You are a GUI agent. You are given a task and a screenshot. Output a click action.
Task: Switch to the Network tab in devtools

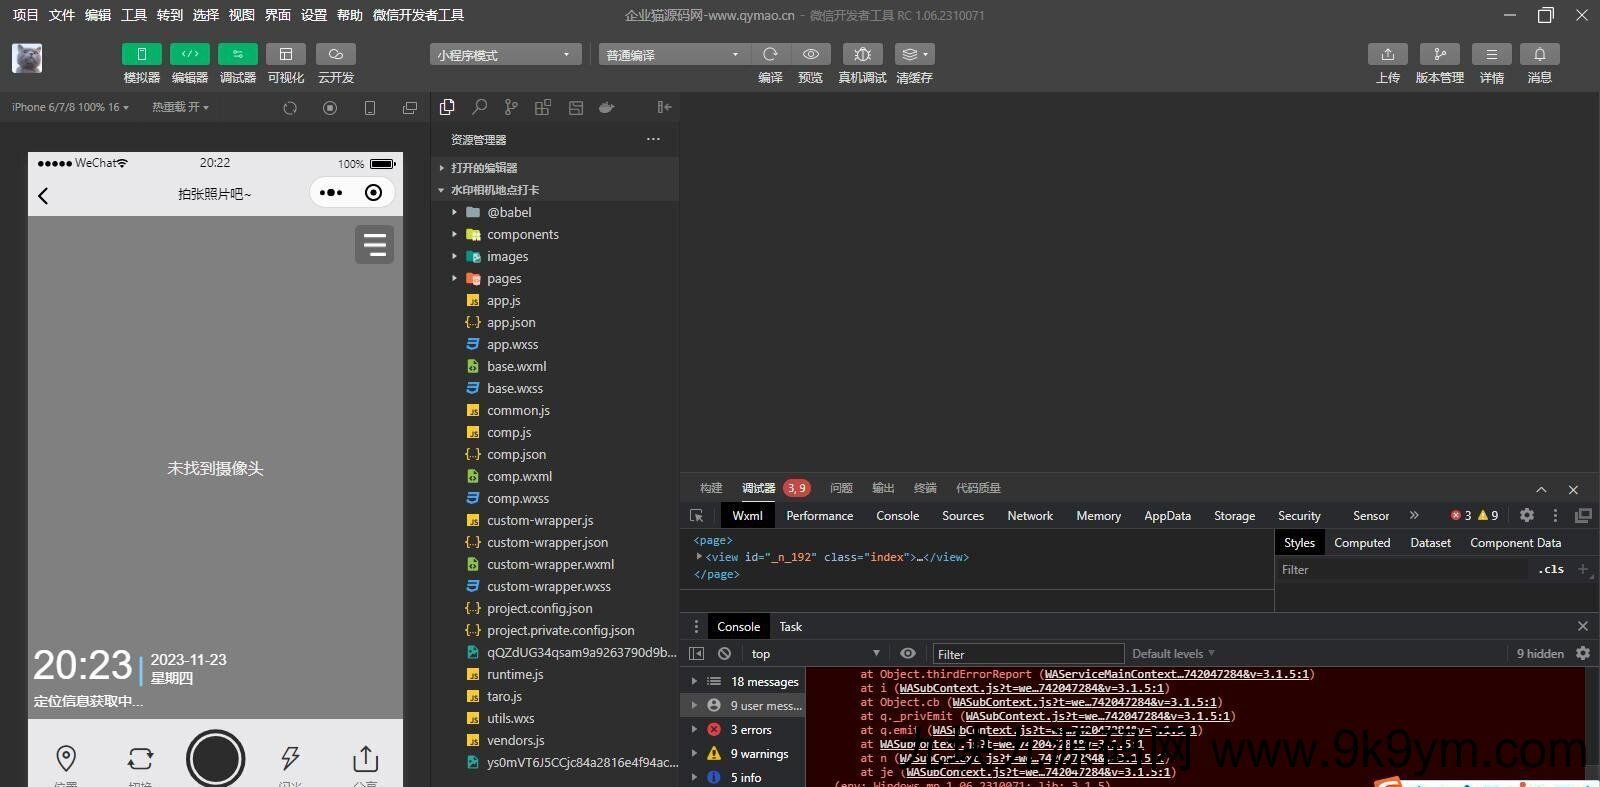1029,516
